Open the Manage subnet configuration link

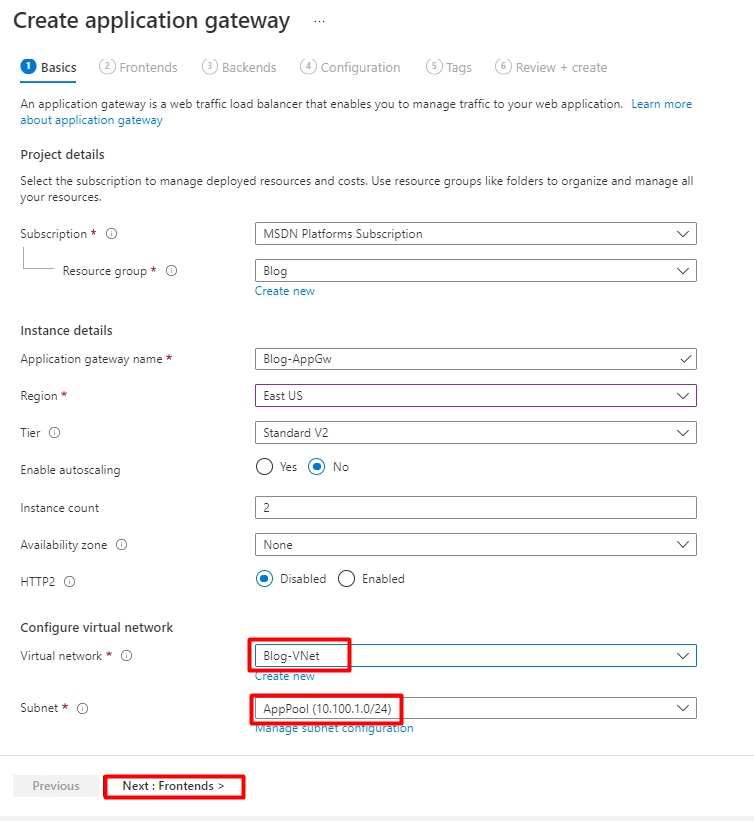(334, 728)
